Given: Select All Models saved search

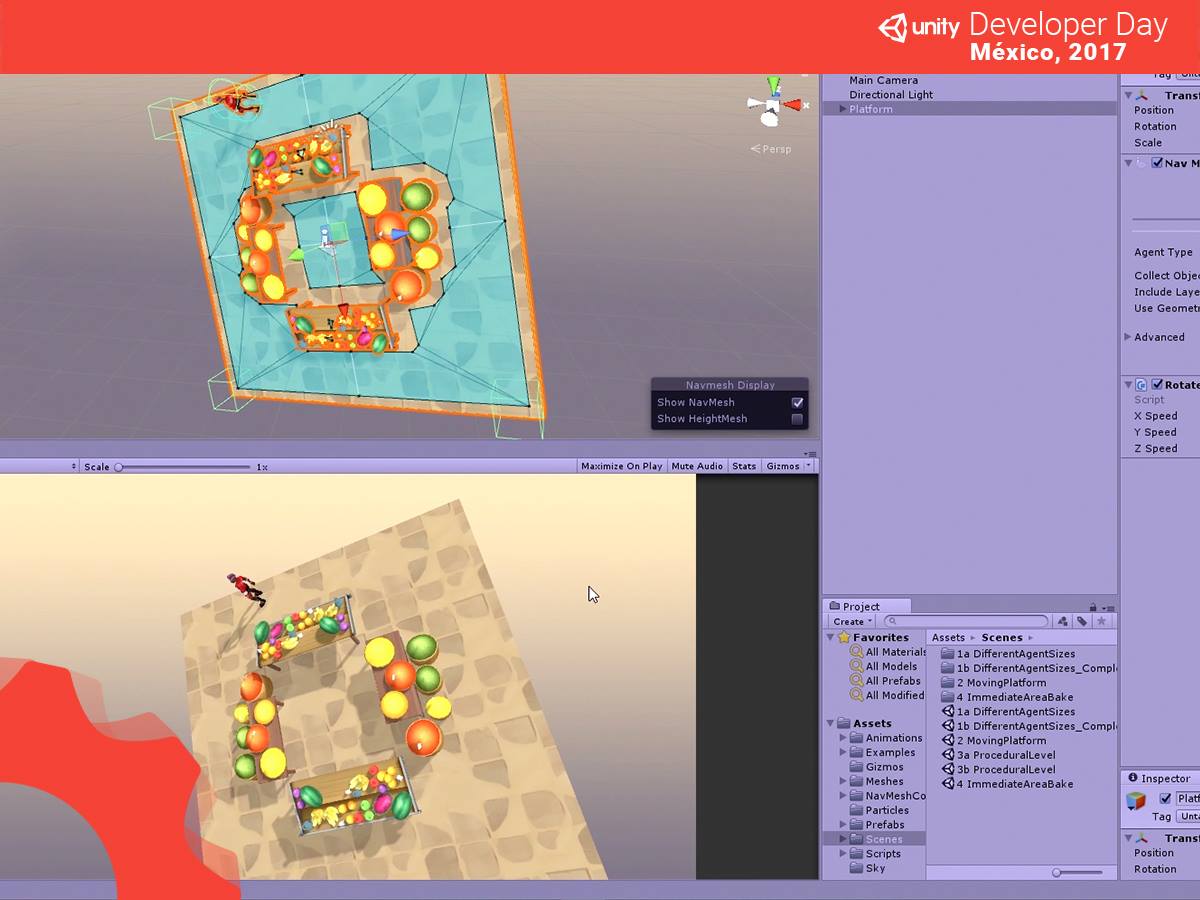Looking at the screenshot, I should 891,667.
